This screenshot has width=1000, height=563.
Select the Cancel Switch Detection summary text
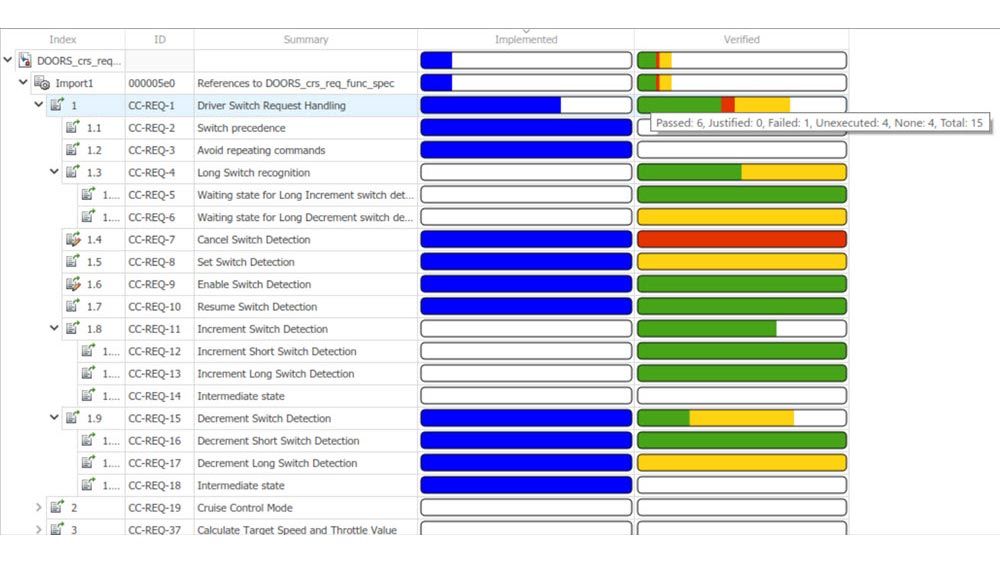[253, 240]
